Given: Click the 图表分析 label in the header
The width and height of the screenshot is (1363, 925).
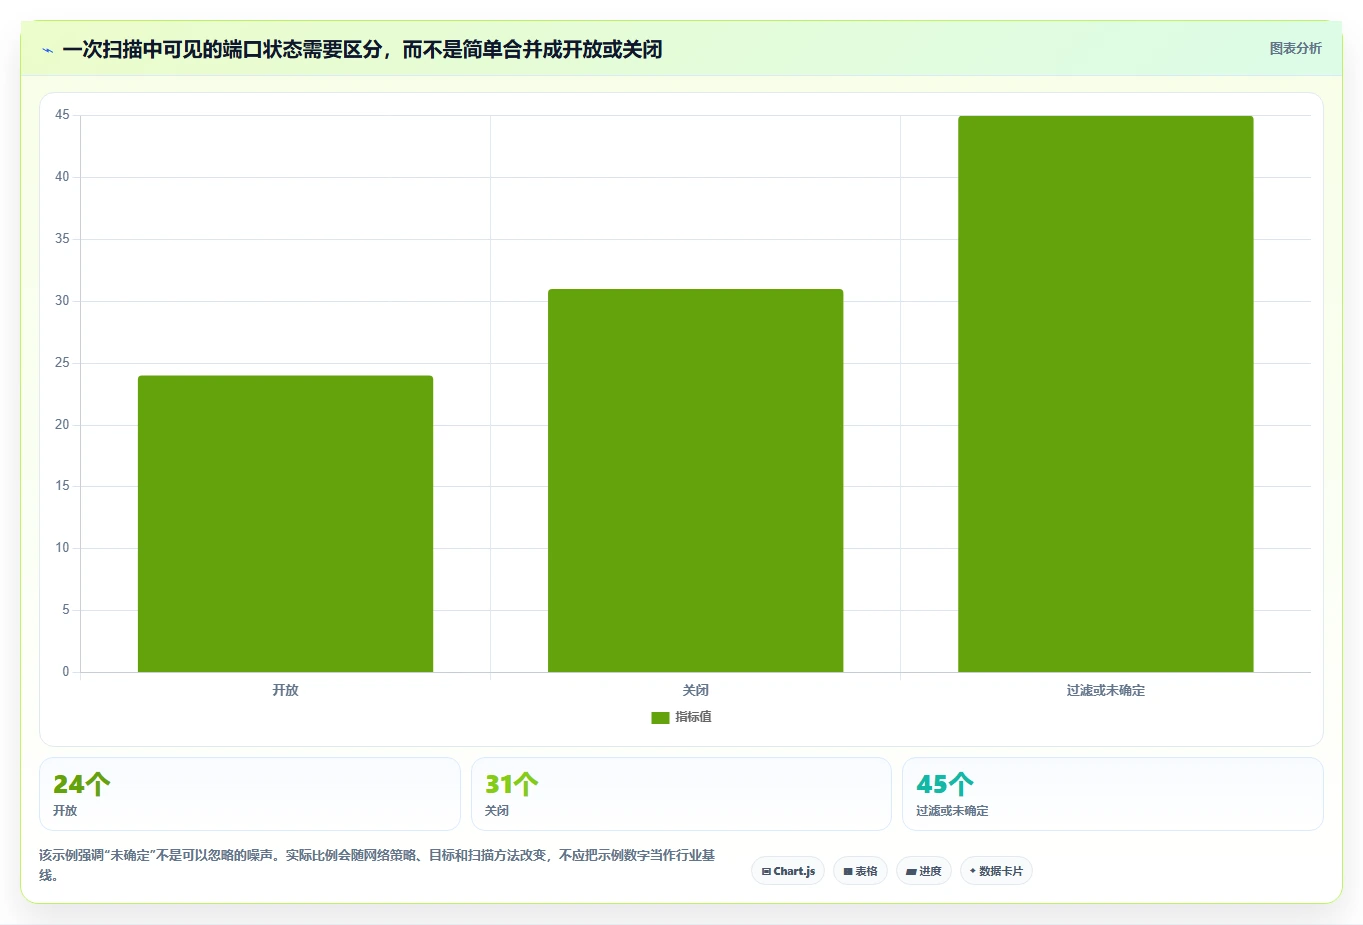Looking at the screenshot, I should pyautogui.click(x=1295, y=48).
